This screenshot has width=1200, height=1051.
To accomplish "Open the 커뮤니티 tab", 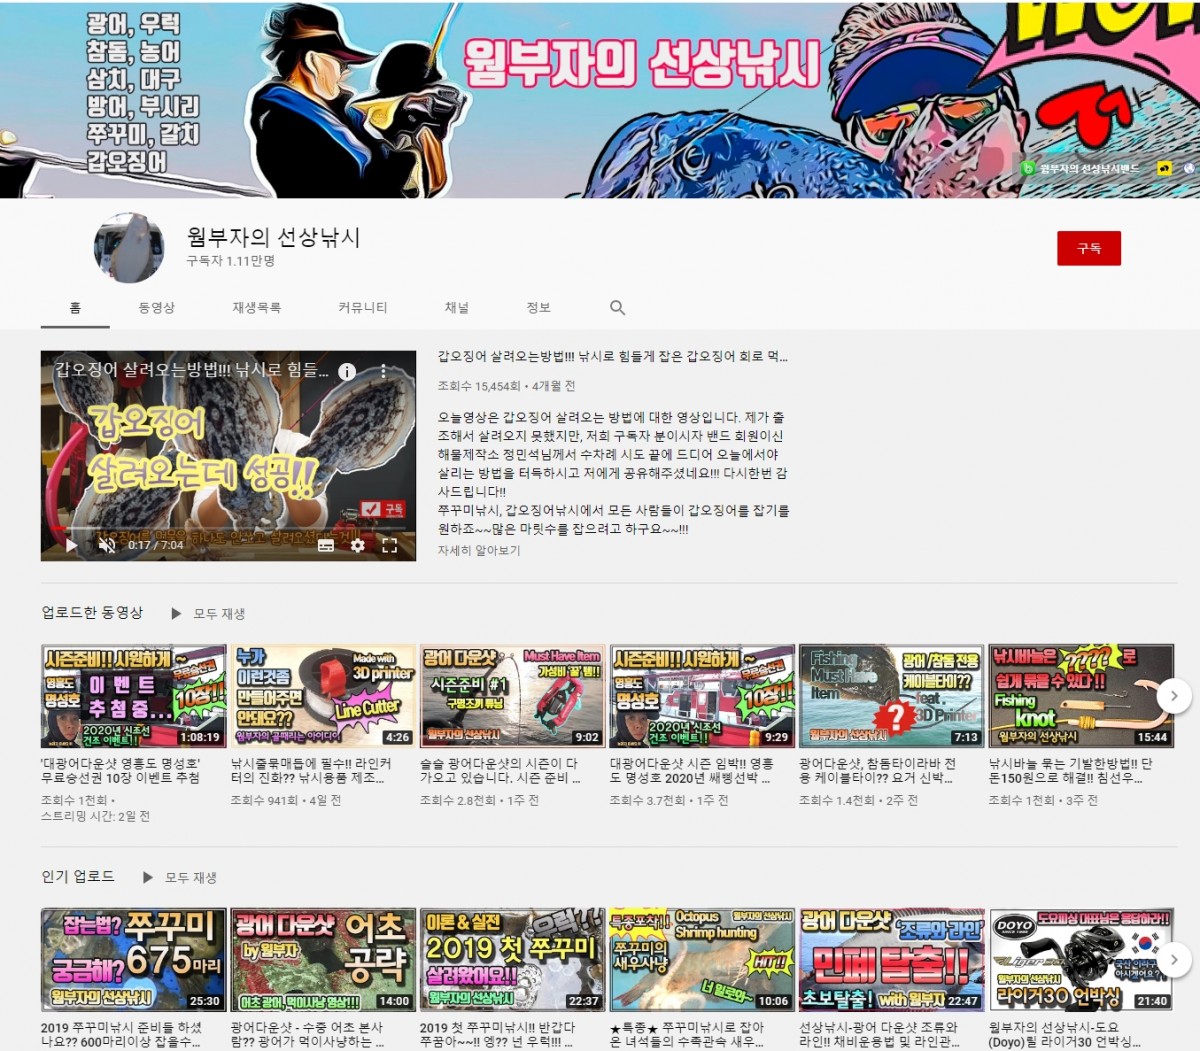I will click(x=362, y=308).
